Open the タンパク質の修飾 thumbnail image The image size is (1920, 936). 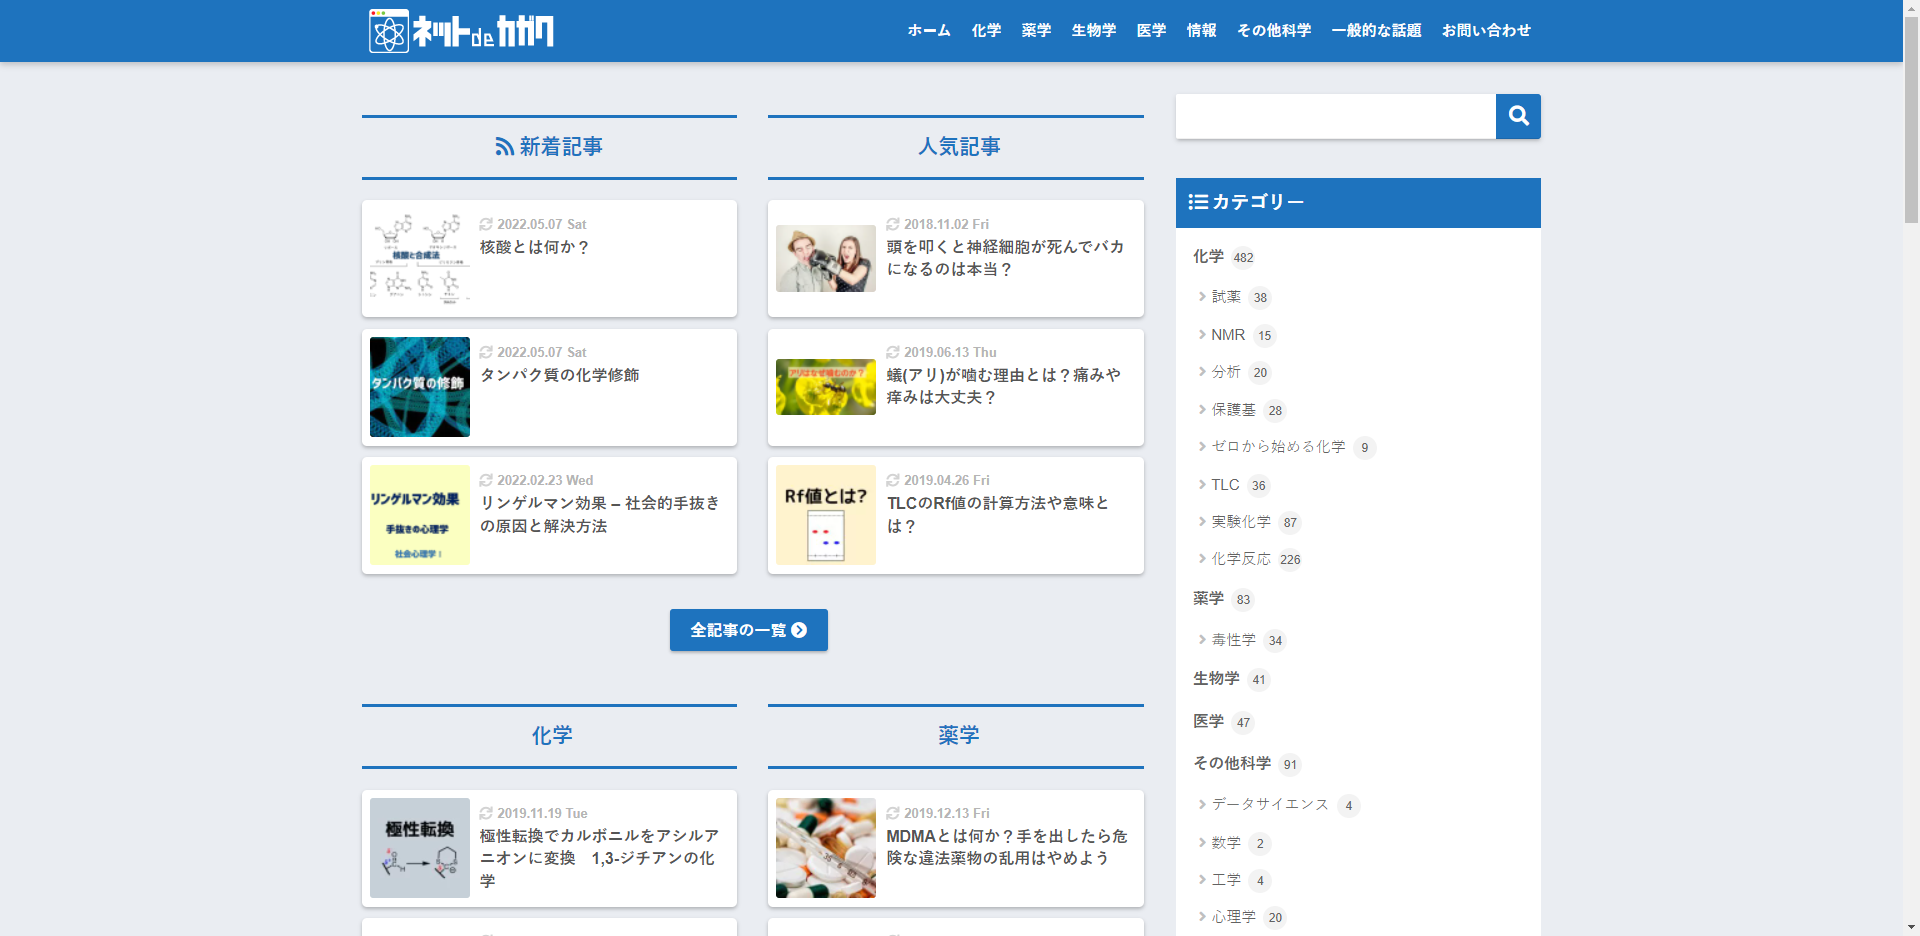pyautogui.click(x=419, y=387)
